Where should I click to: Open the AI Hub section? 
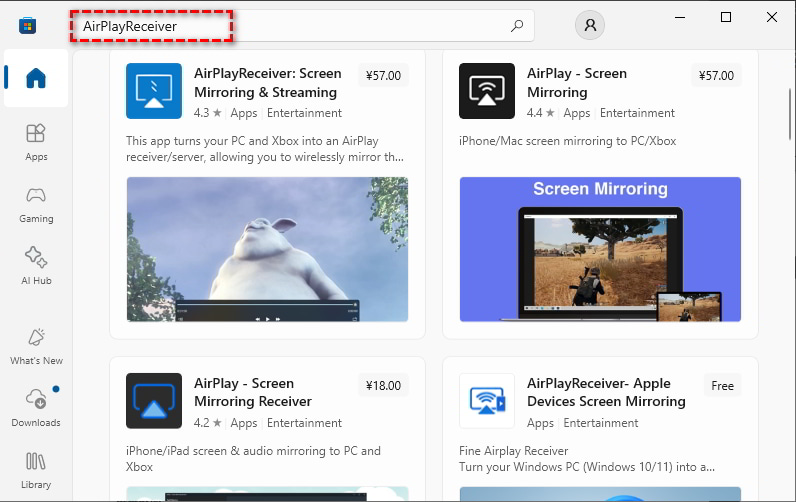36,266
